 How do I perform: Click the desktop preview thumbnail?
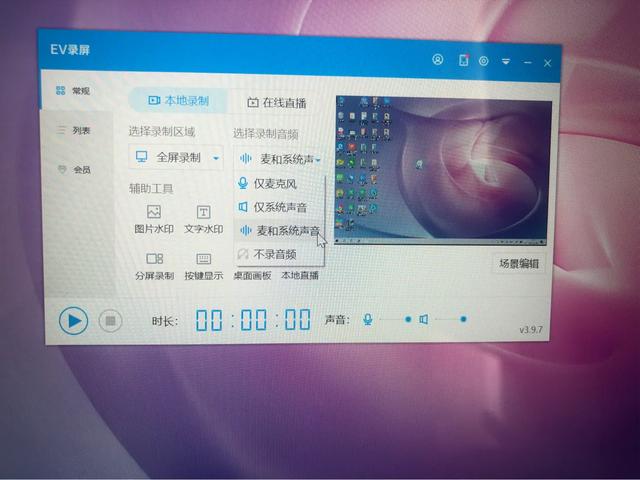pos(441,168)
